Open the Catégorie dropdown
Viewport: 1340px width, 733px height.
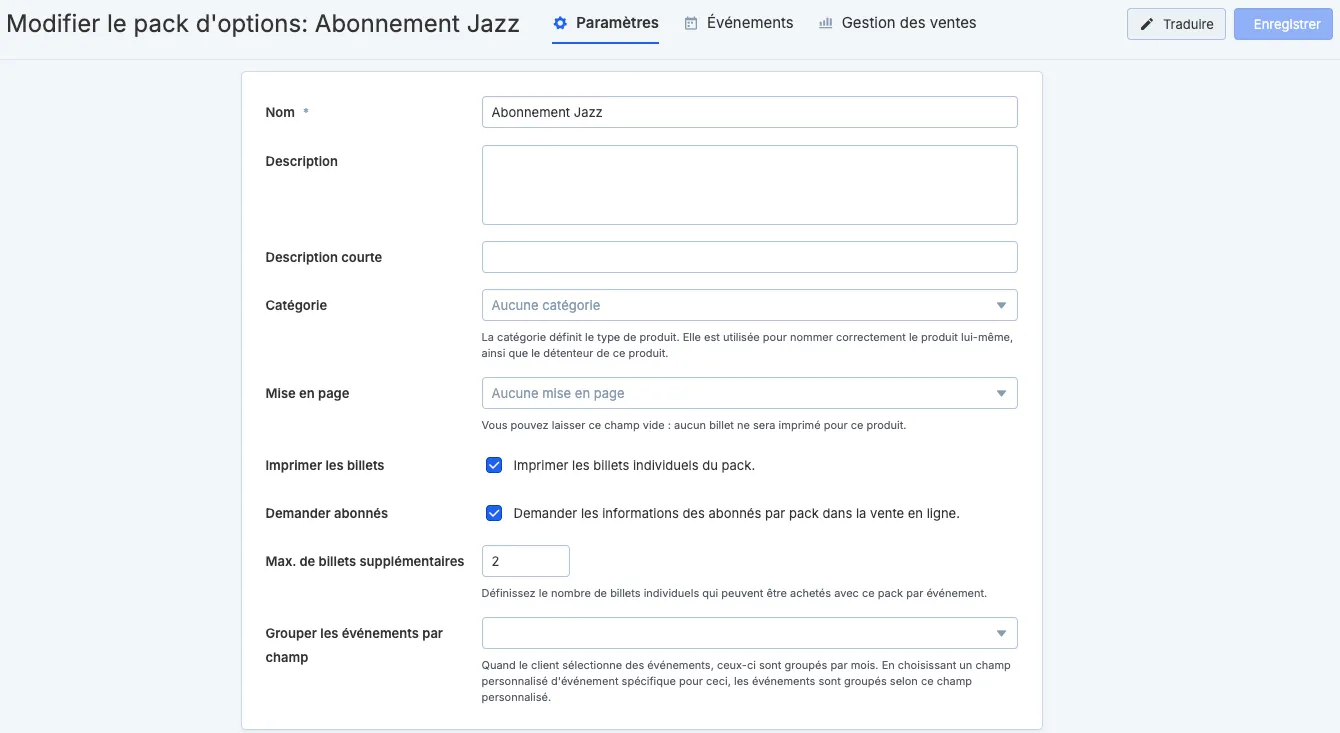coord(750,305)
